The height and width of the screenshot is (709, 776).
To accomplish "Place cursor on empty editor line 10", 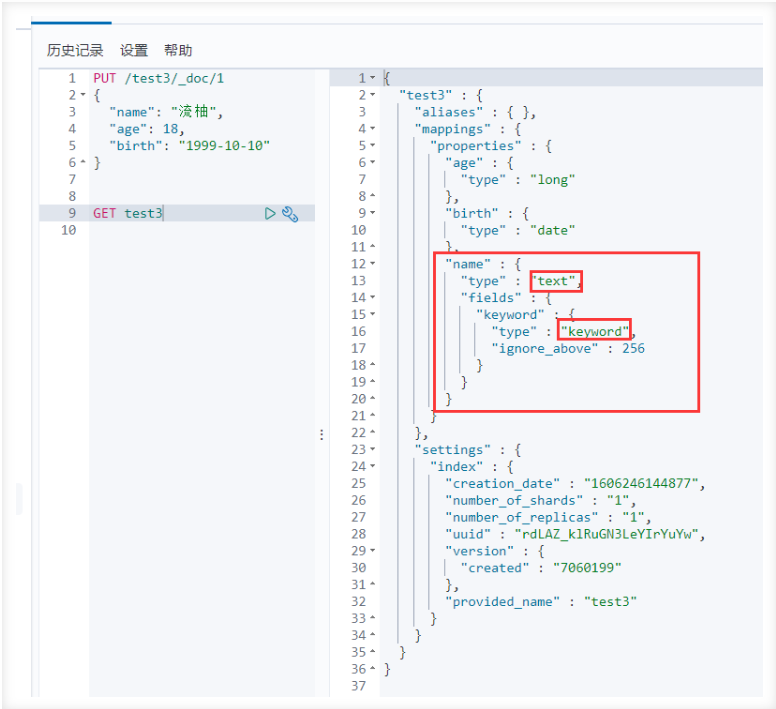I will 202,230.
